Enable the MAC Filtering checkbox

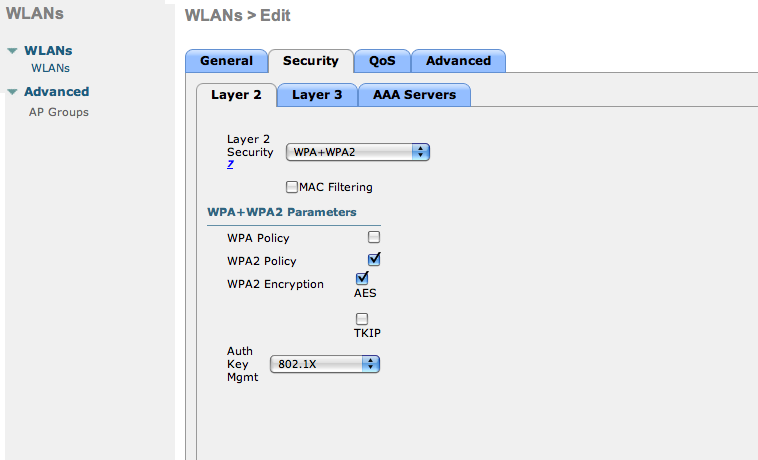[292, 187]
